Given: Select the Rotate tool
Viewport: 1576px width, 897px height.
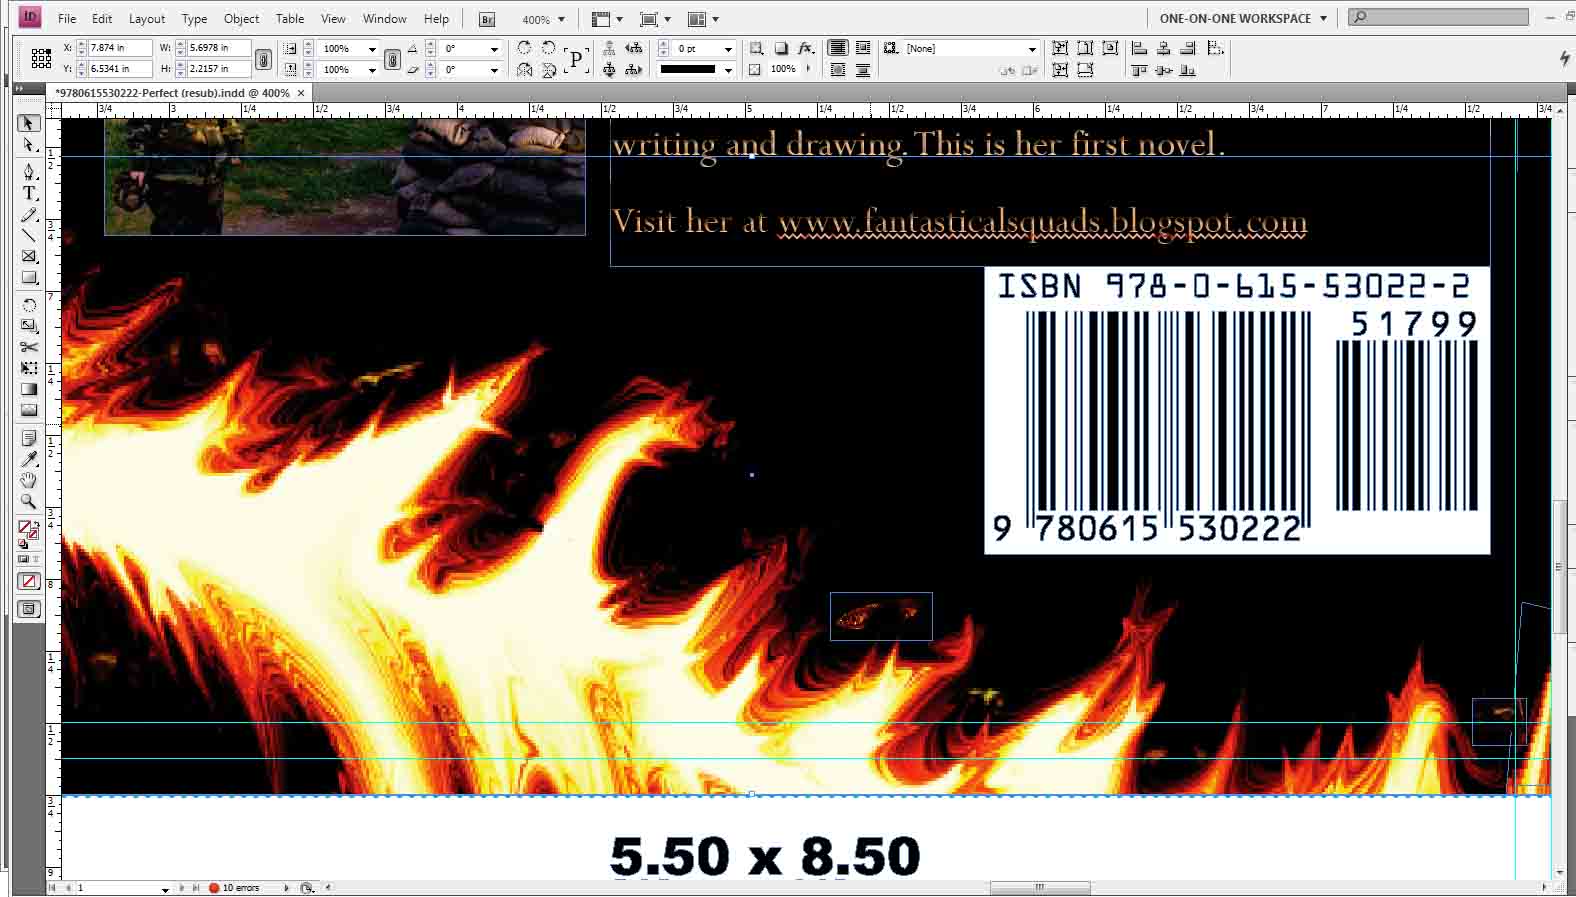Looking at the screenshot, I should tap(29, 305).
